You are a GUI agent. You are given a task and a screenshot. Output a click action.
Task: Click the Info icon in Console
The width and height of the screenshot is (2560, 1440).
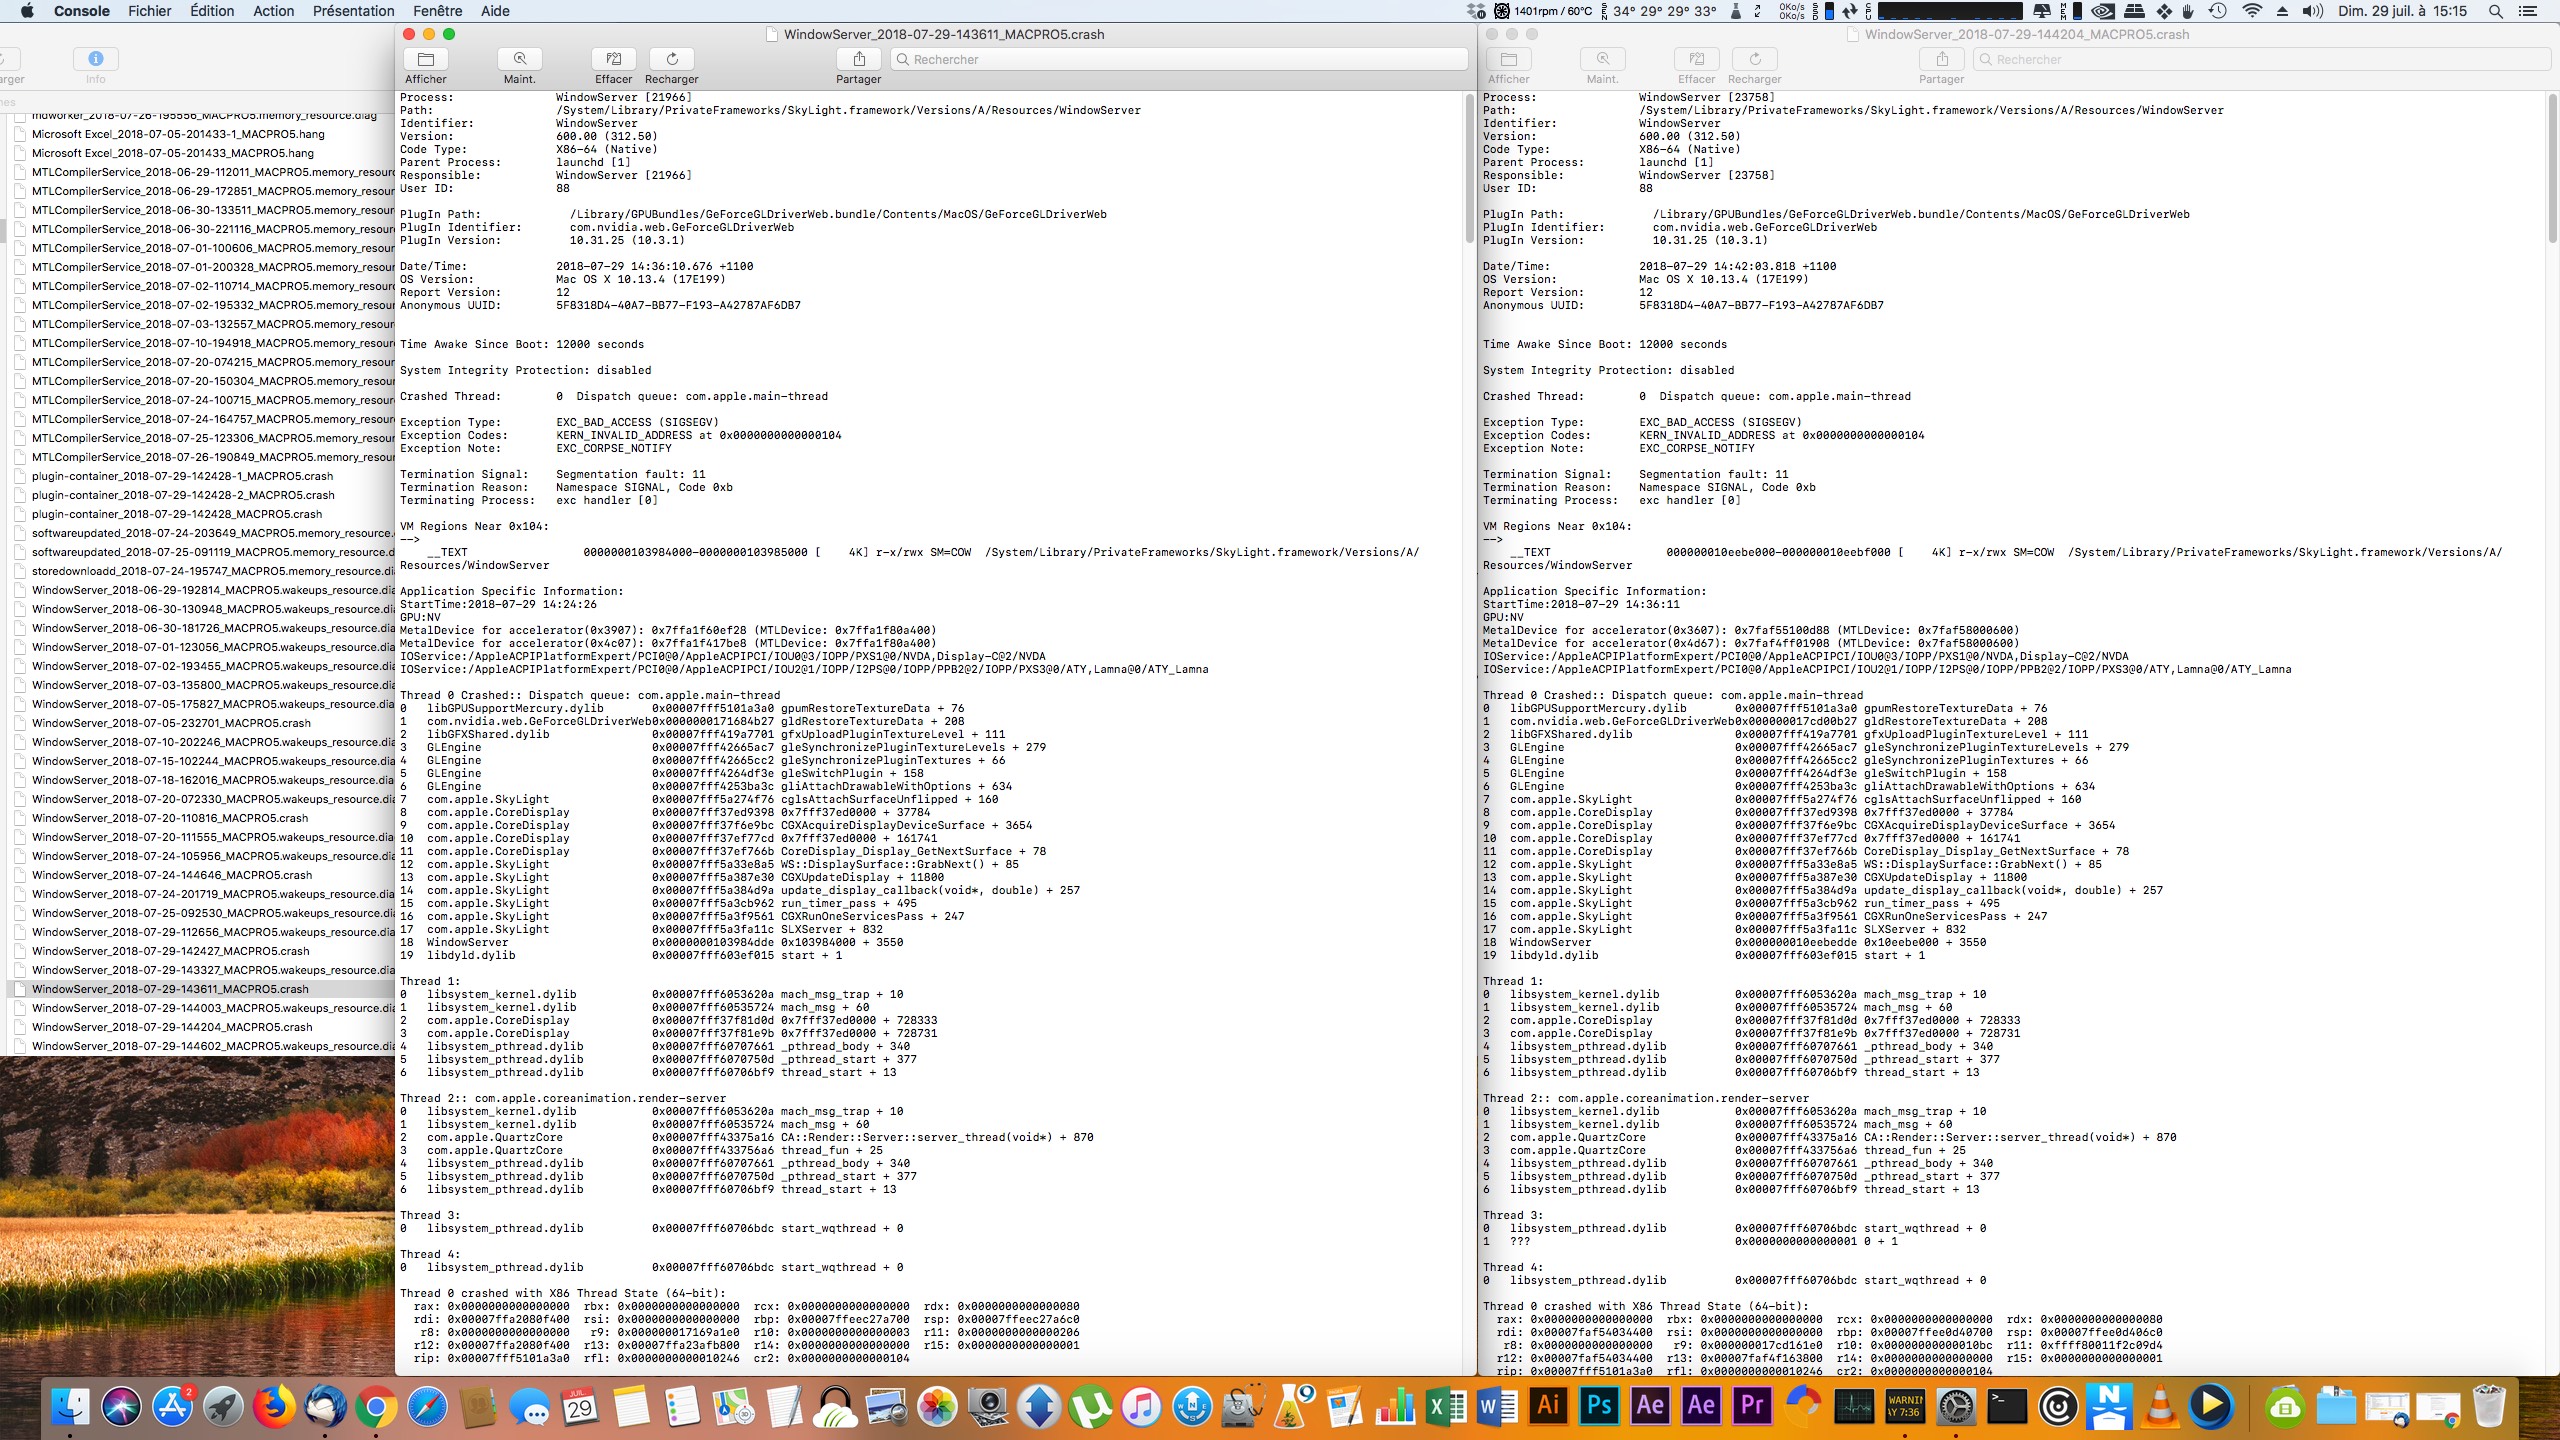(96, 59)
